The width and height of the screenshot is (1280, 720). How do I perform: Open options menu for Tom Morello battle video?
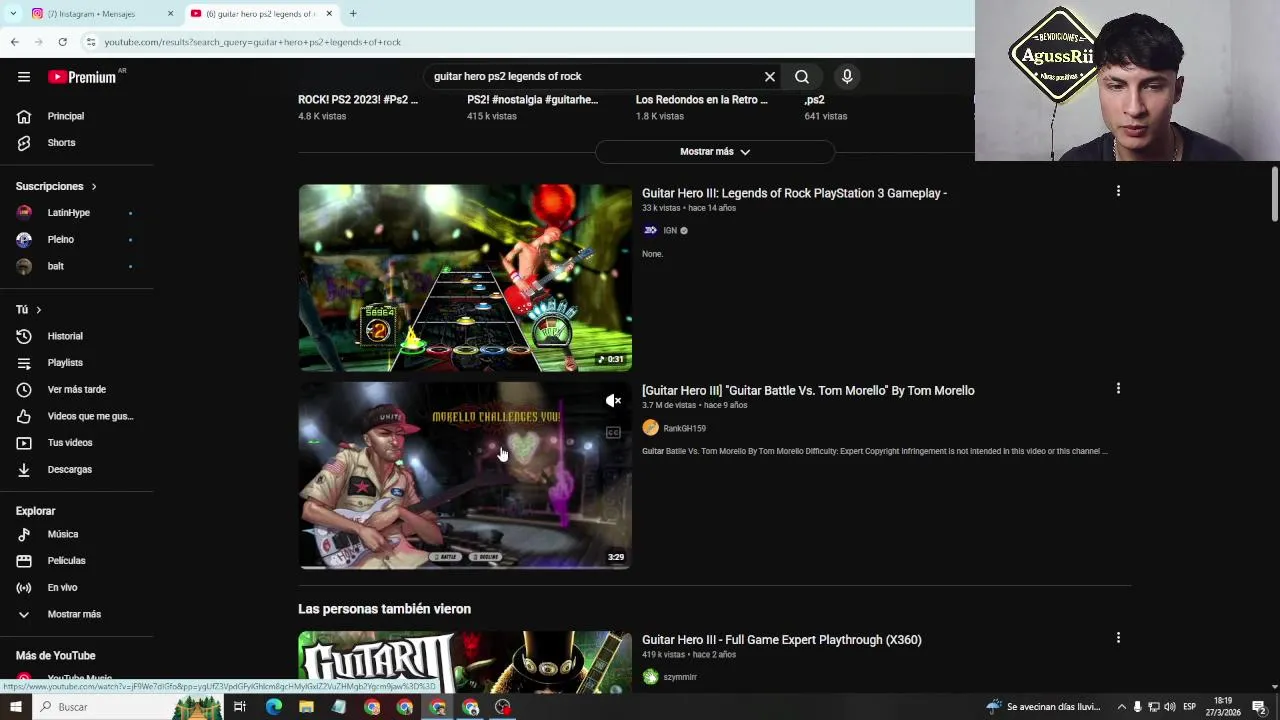pos(1118,388)
